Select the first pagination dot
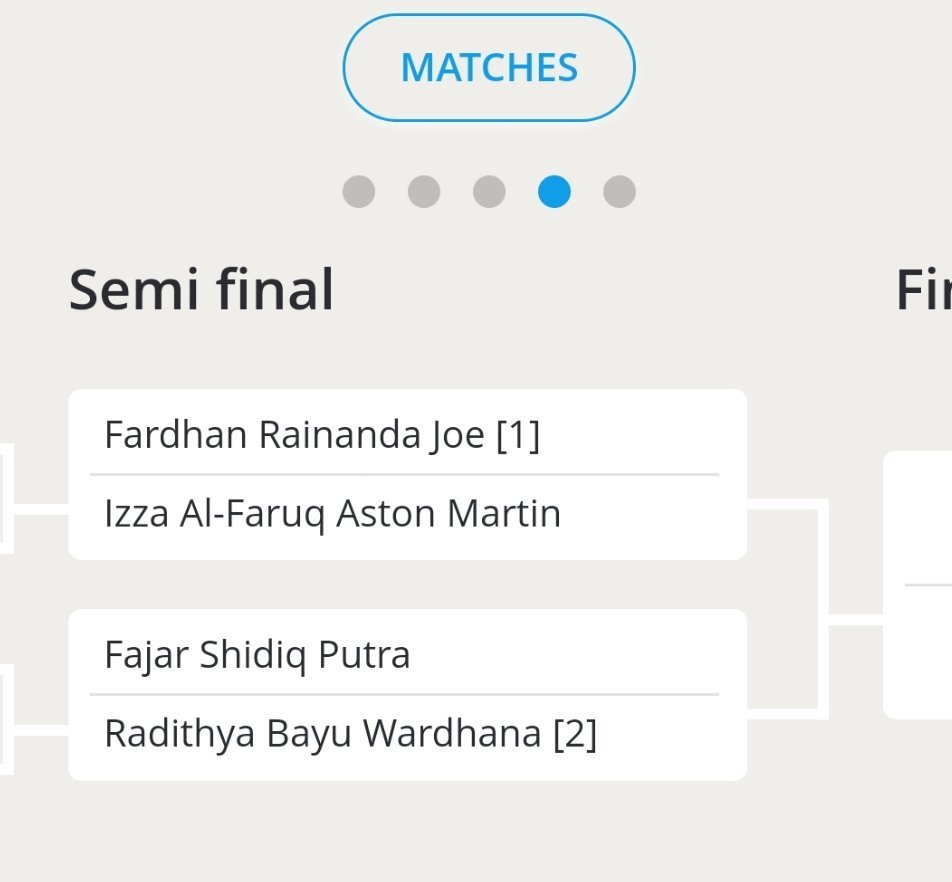 [x=359, y=191]
